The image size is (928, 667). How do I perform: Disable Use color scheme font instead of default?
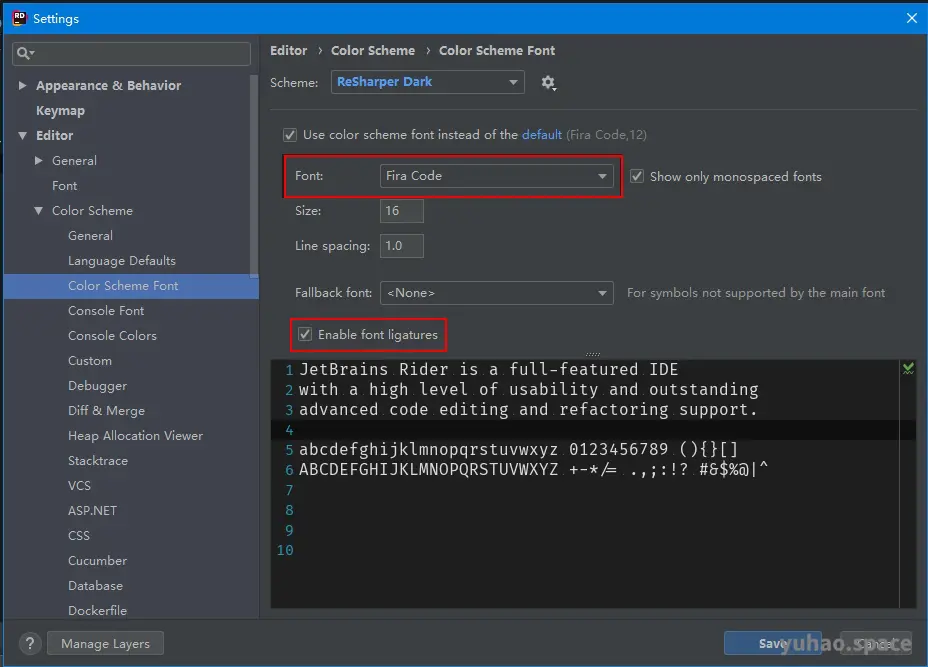290,134
